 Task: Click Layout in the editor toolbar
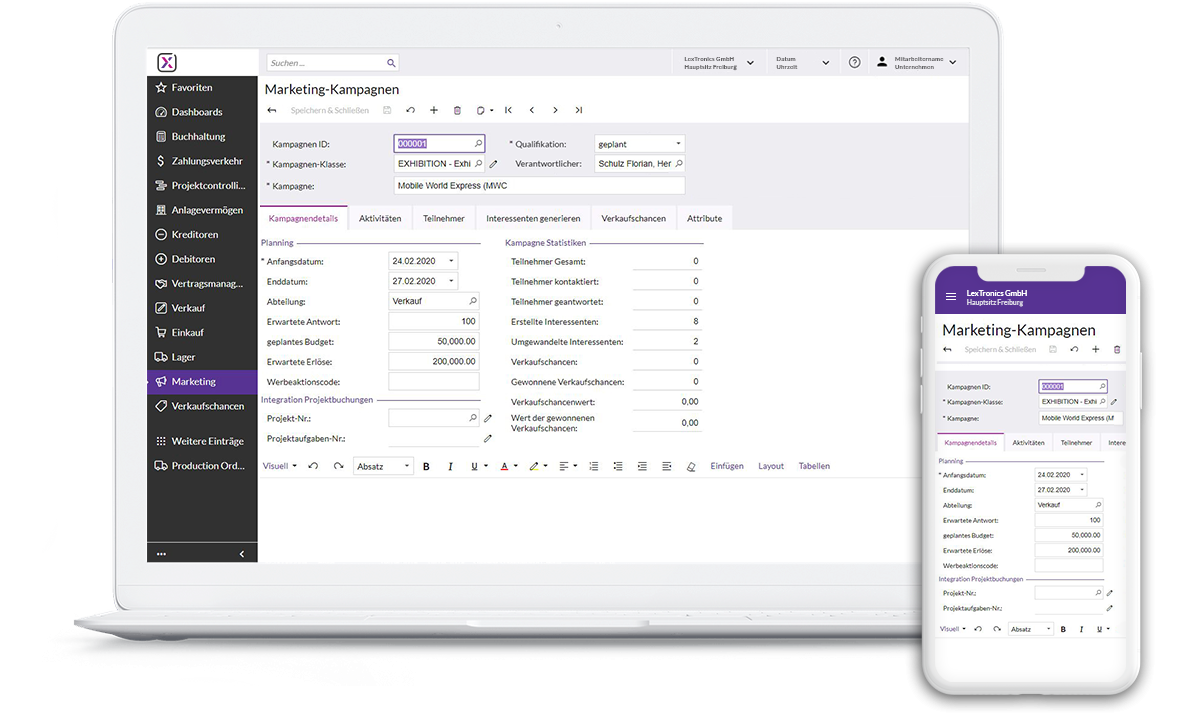[771, 466]
